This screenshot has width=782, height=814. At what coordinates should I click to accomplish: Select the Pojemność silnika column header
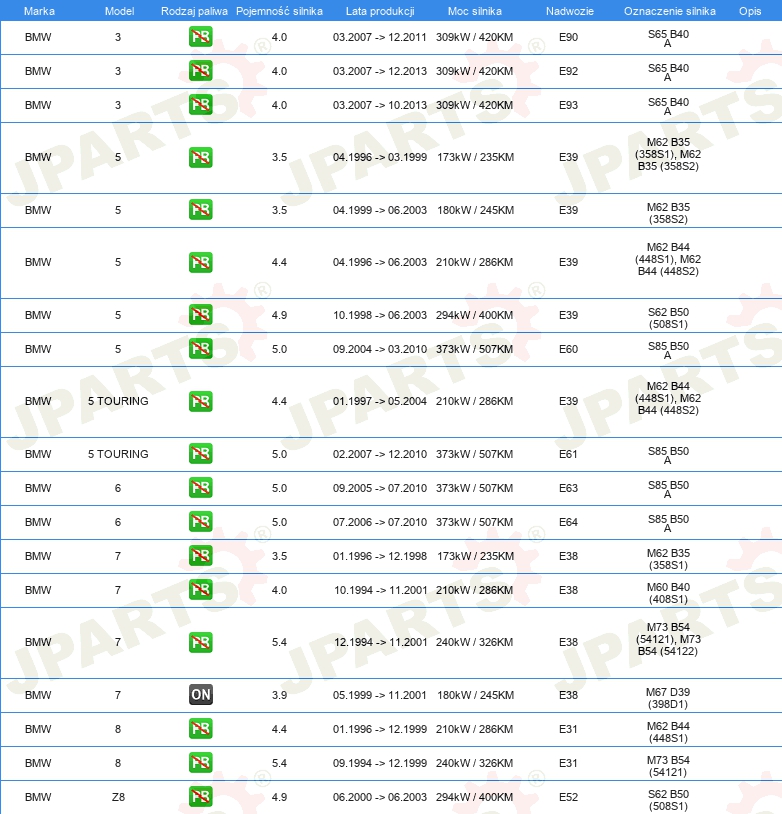[x=279, y=10]
